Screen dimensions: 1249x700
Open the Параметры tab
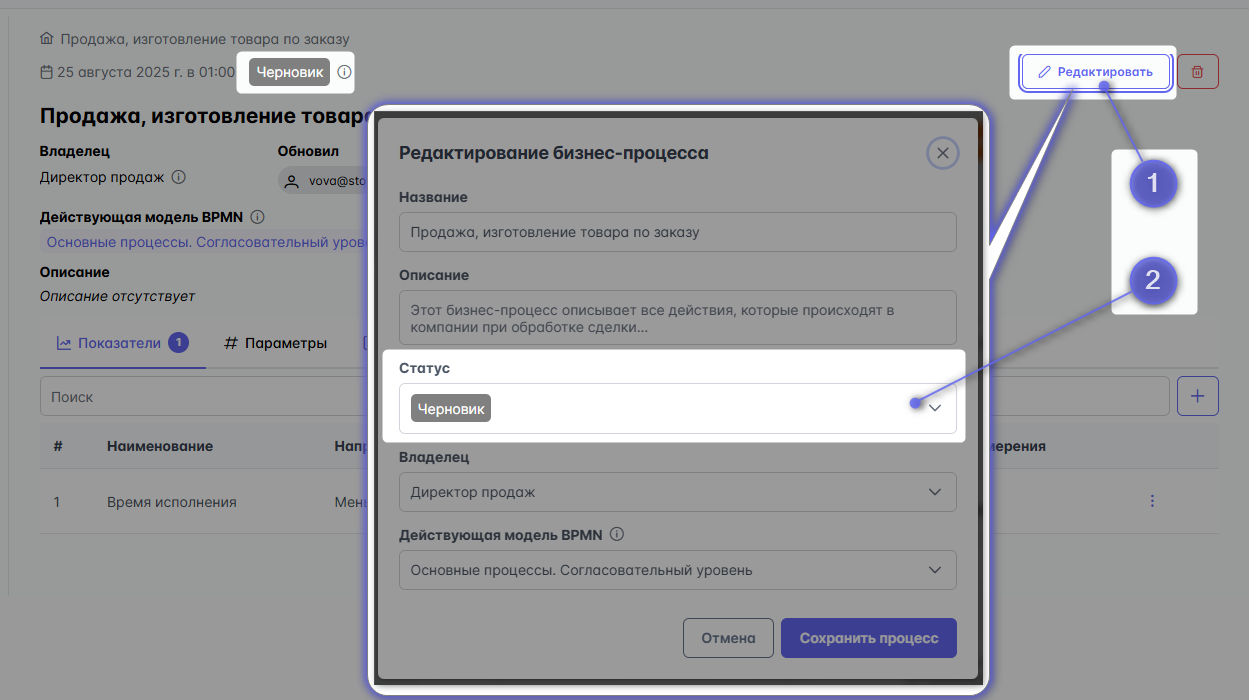[x=275, y=343]
